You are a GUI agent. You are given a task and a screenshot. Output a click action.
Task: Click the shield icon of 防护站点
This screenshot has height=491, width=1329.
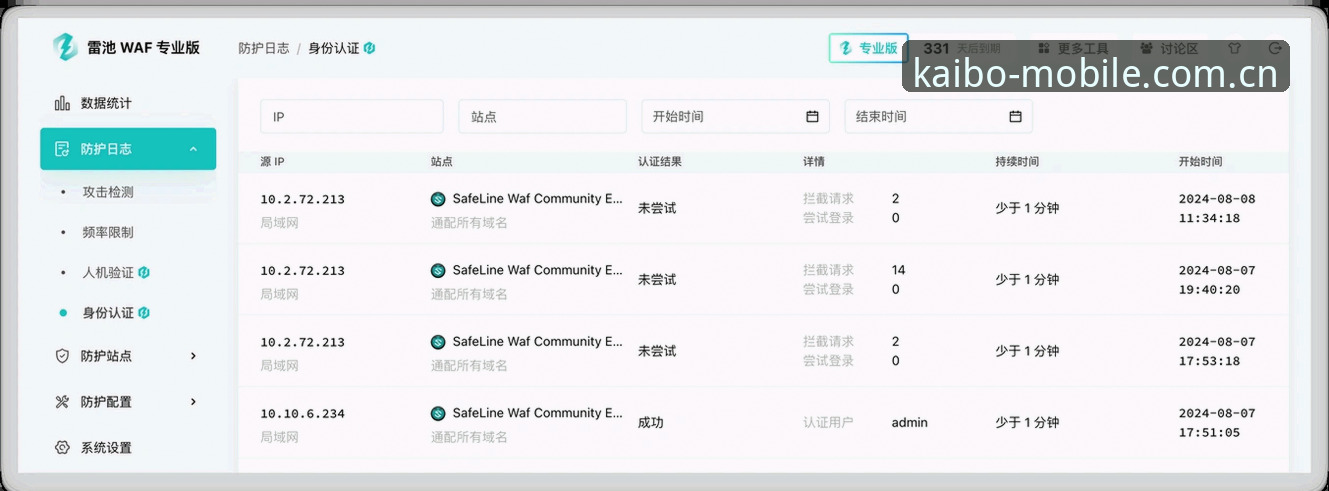62,356
